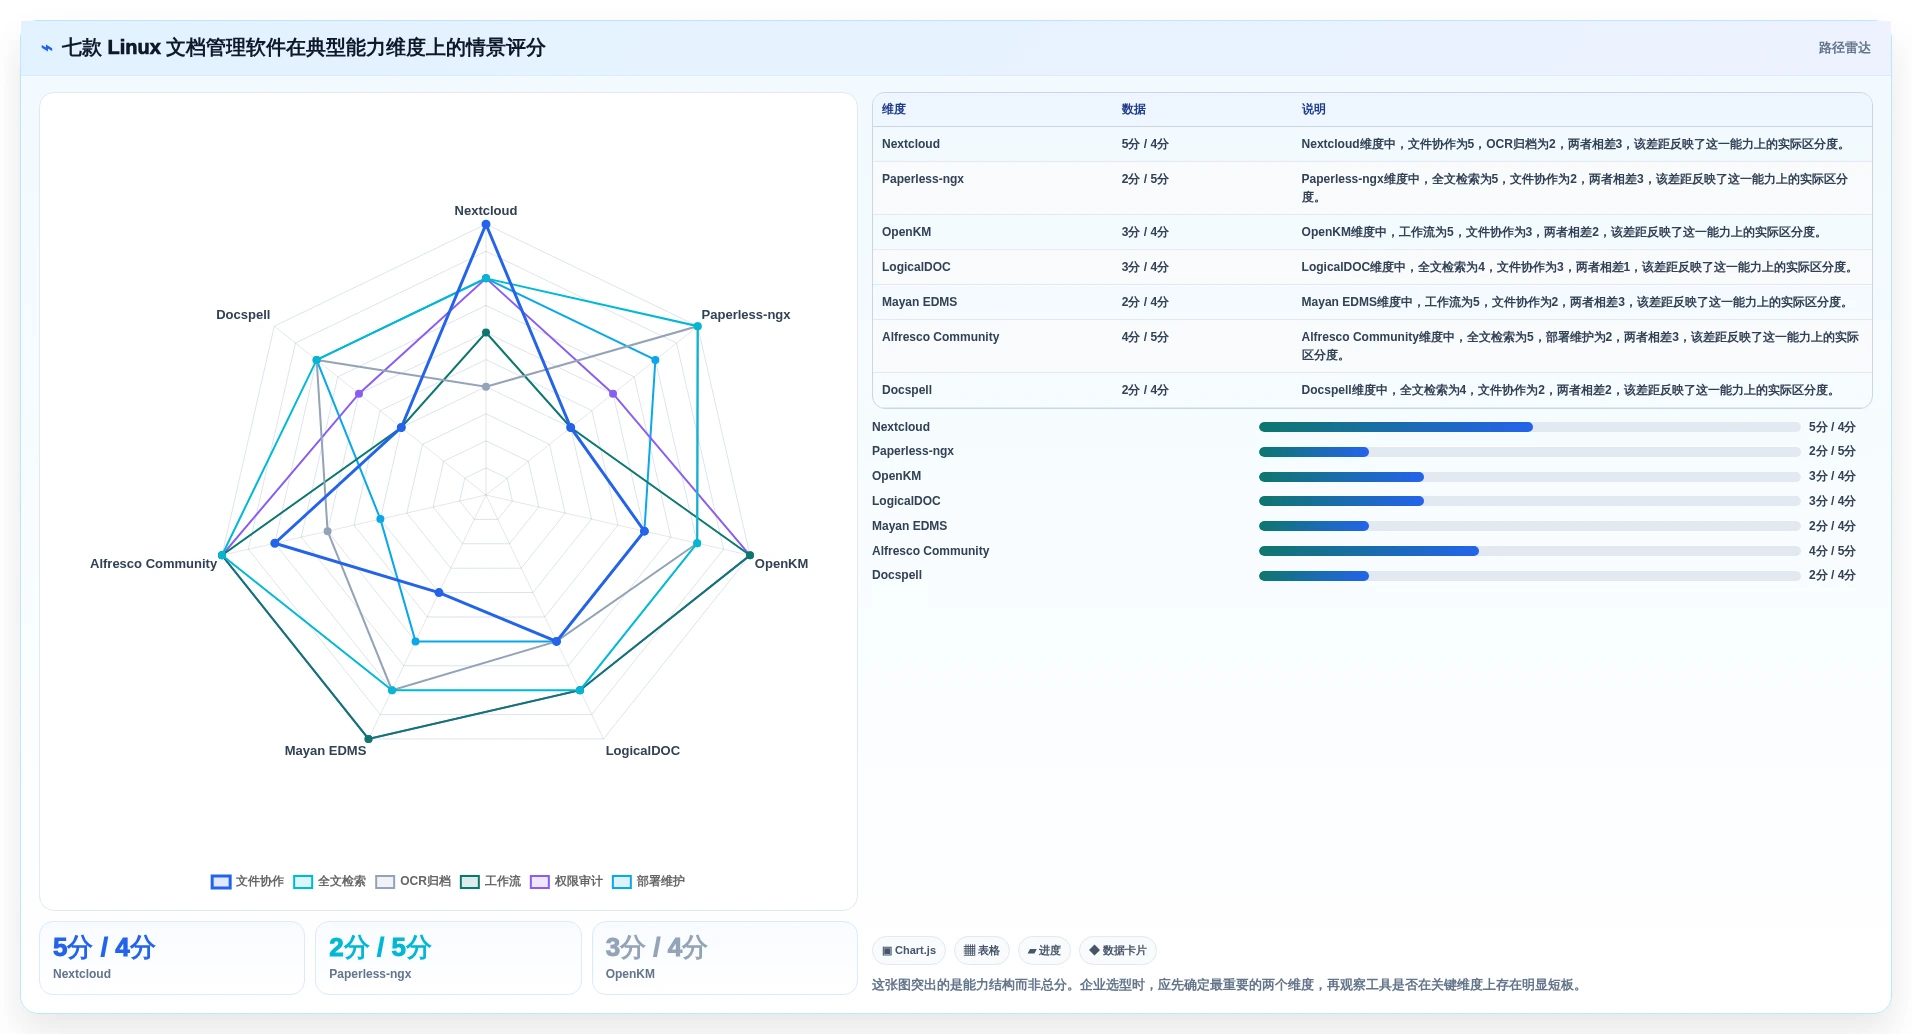This screenshot has height=1034, width=1912.
Task: Toggle the 部署维护 legend series
Action: click(x=648, y=881)
